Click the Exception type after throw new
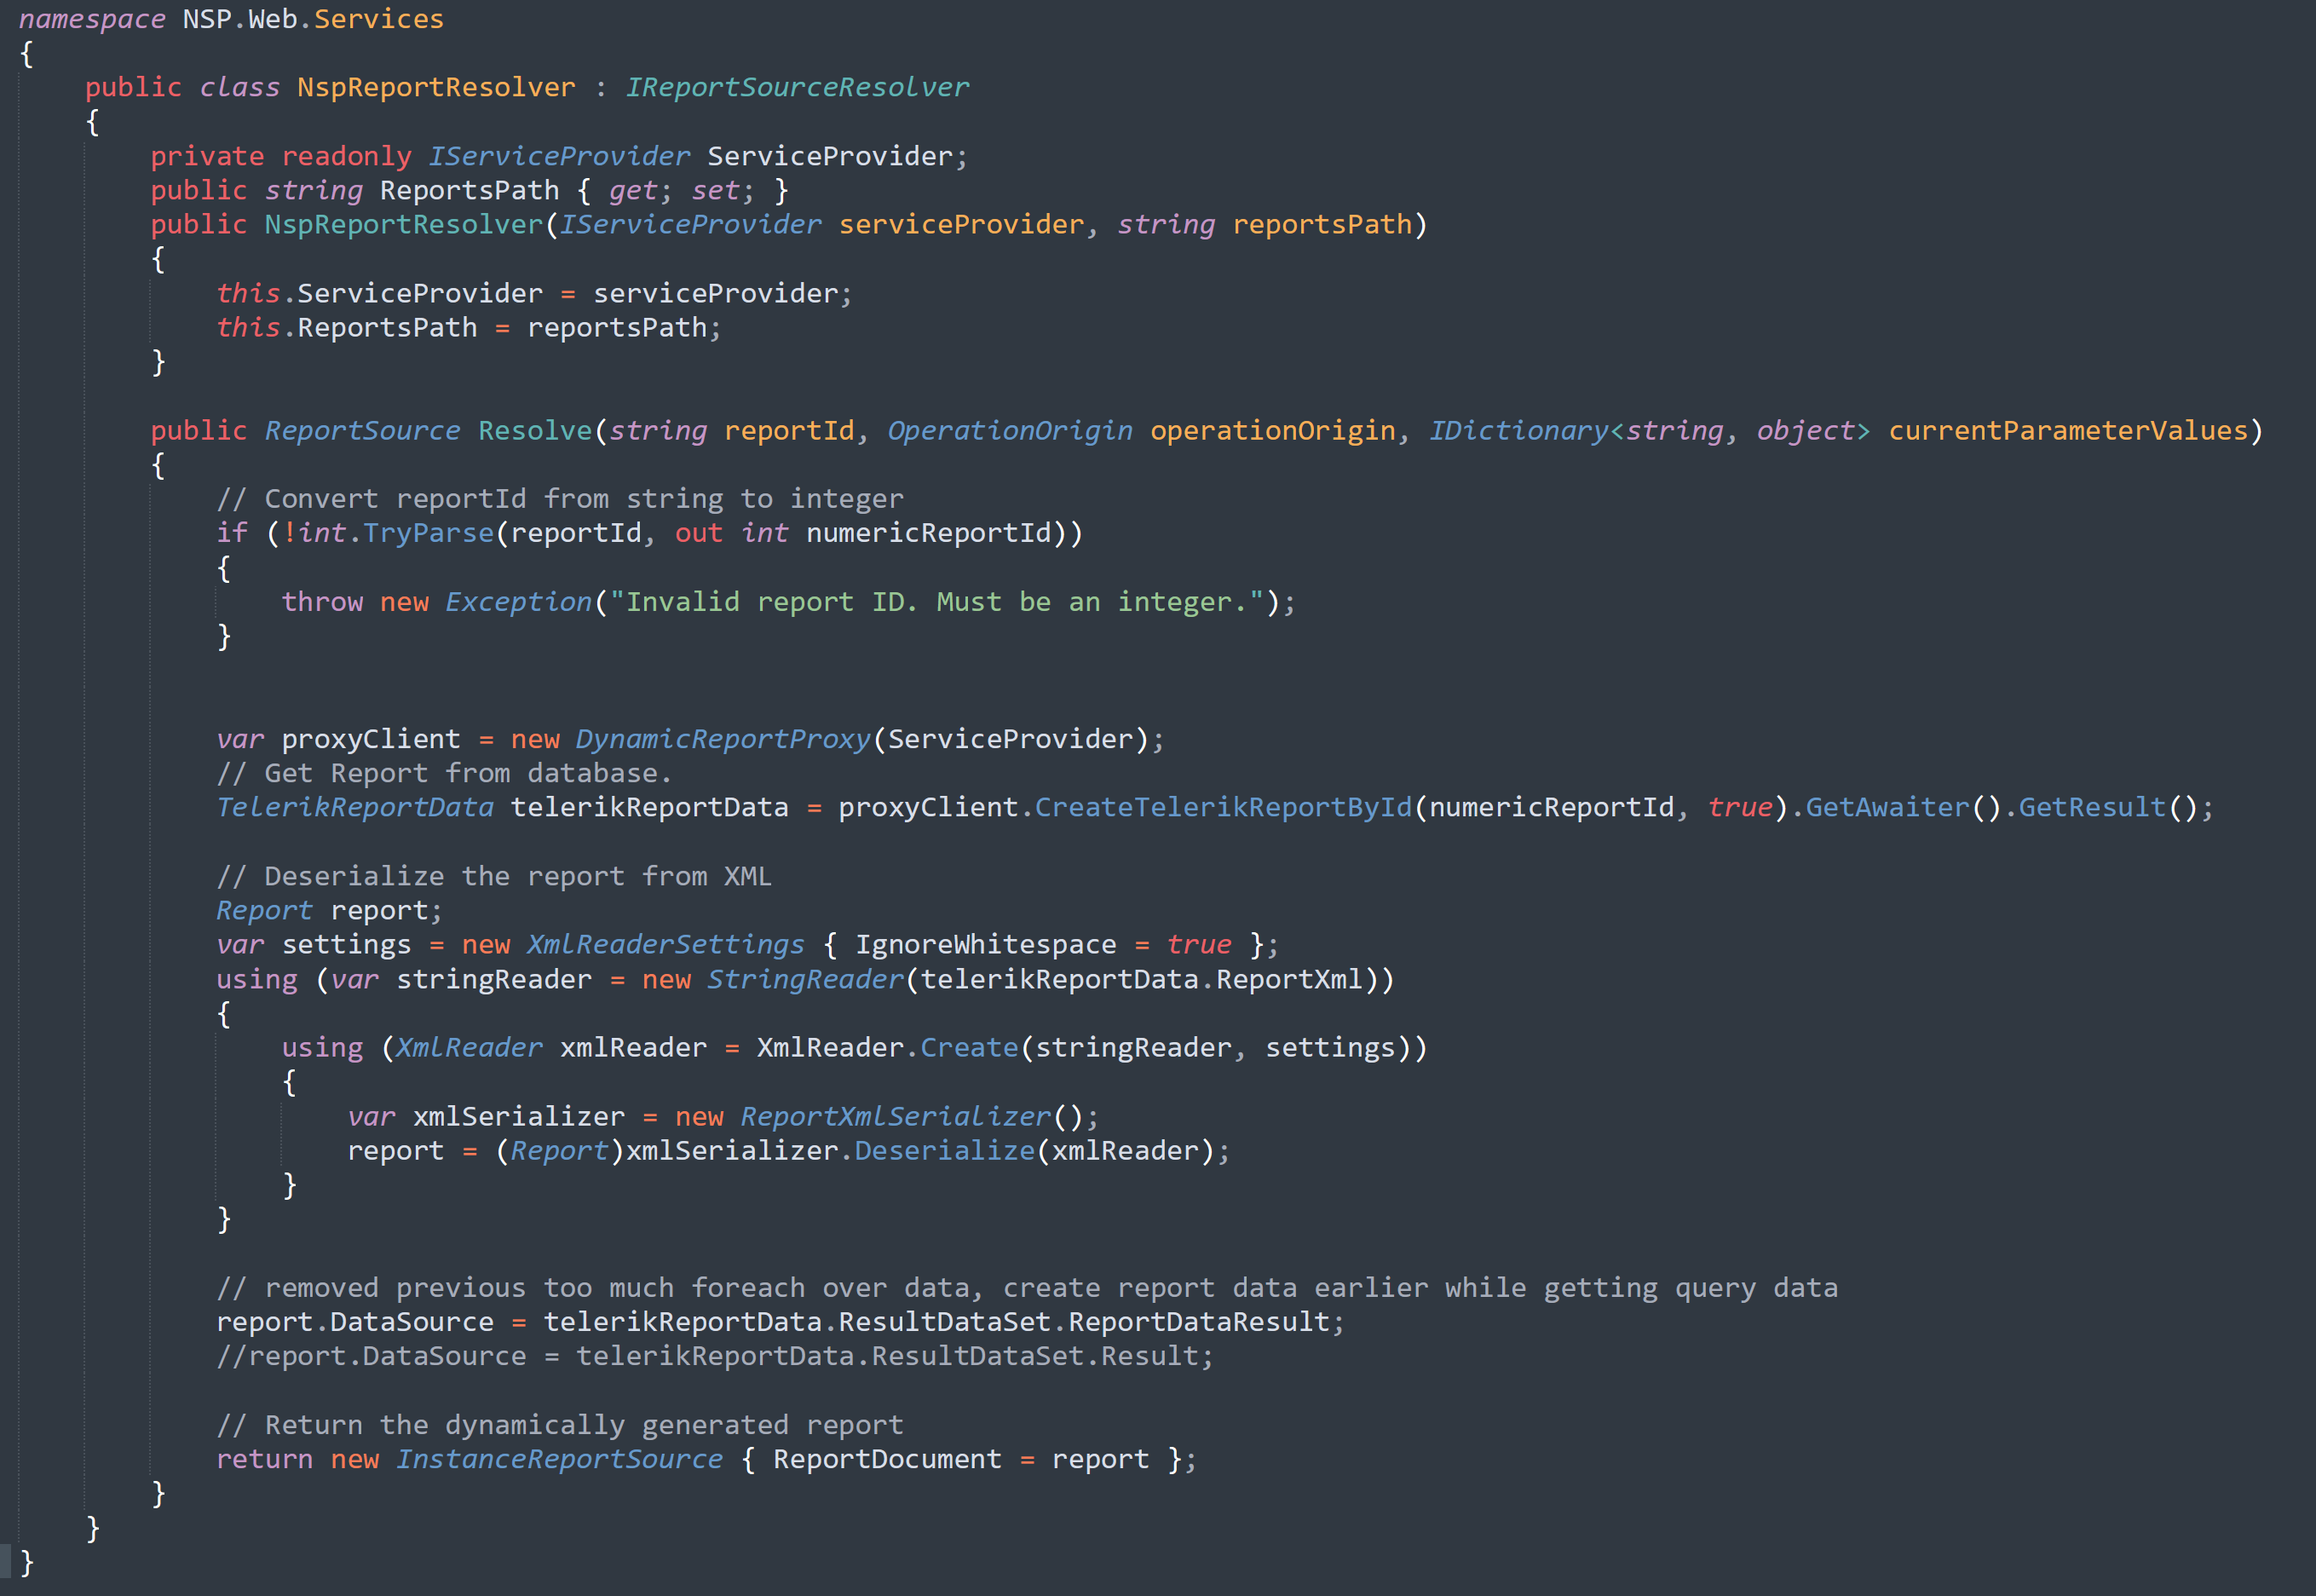This screenshot has width=2316, height=1596. click(x=518, y=602)
